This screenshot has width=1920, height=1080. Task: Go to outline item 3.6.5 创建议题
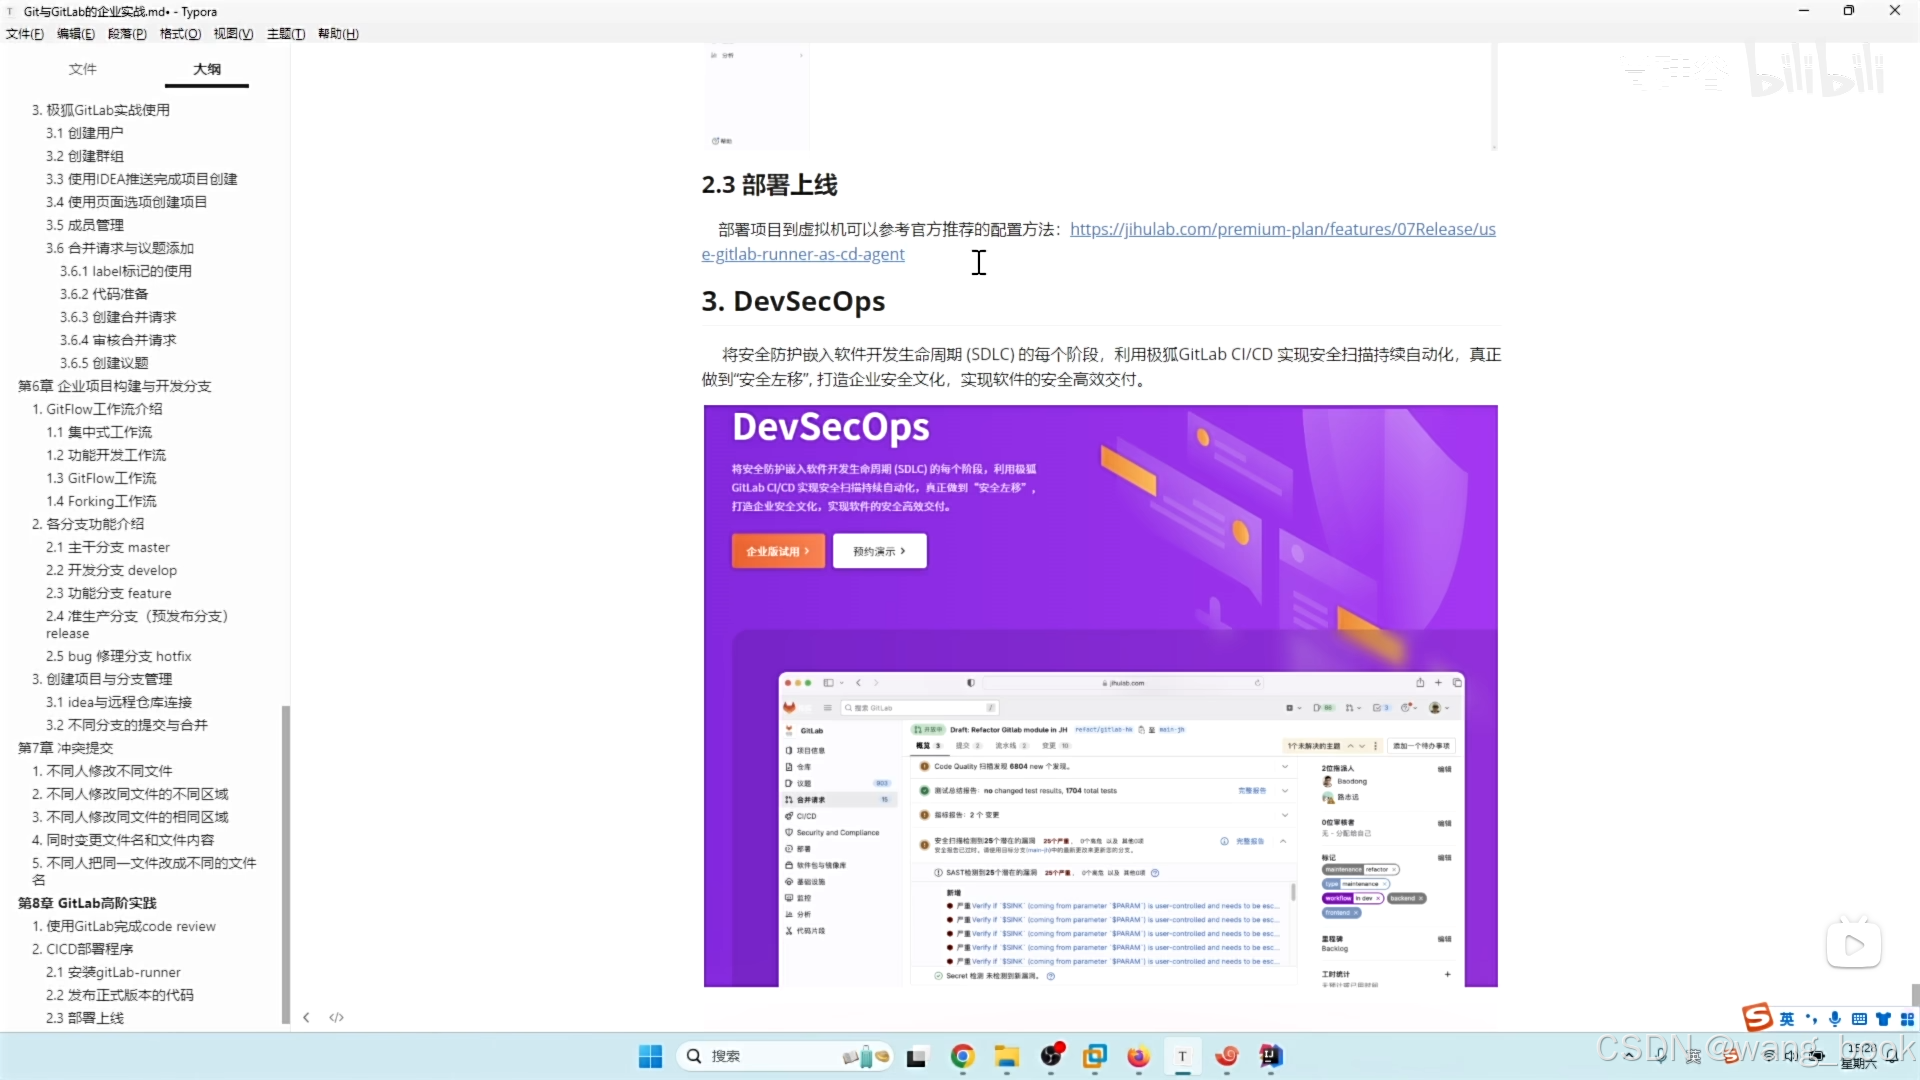point(104,363)
